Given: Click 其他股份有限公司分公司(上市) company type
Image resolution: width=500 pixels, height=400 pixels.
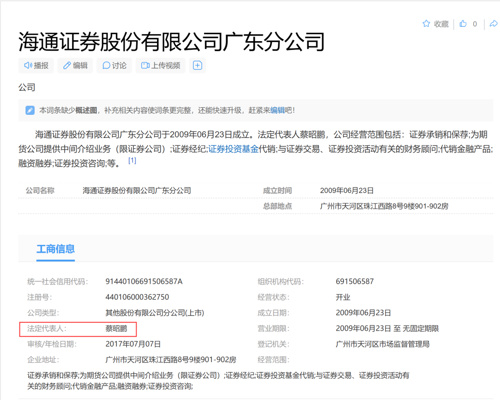Looking at the screenshot, I should point(155,313).
